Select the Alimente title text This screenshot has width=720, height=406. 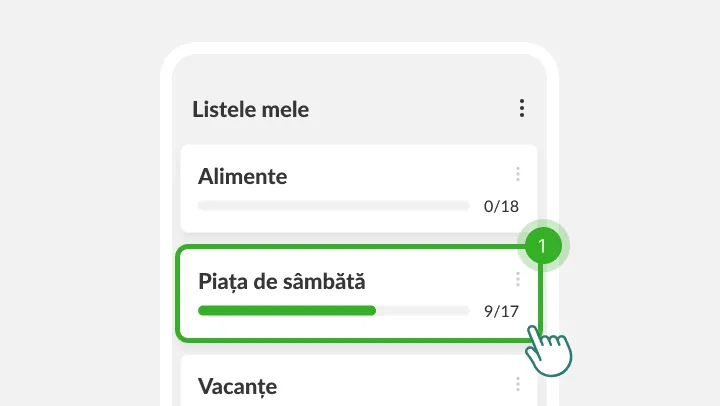(242, 176)
